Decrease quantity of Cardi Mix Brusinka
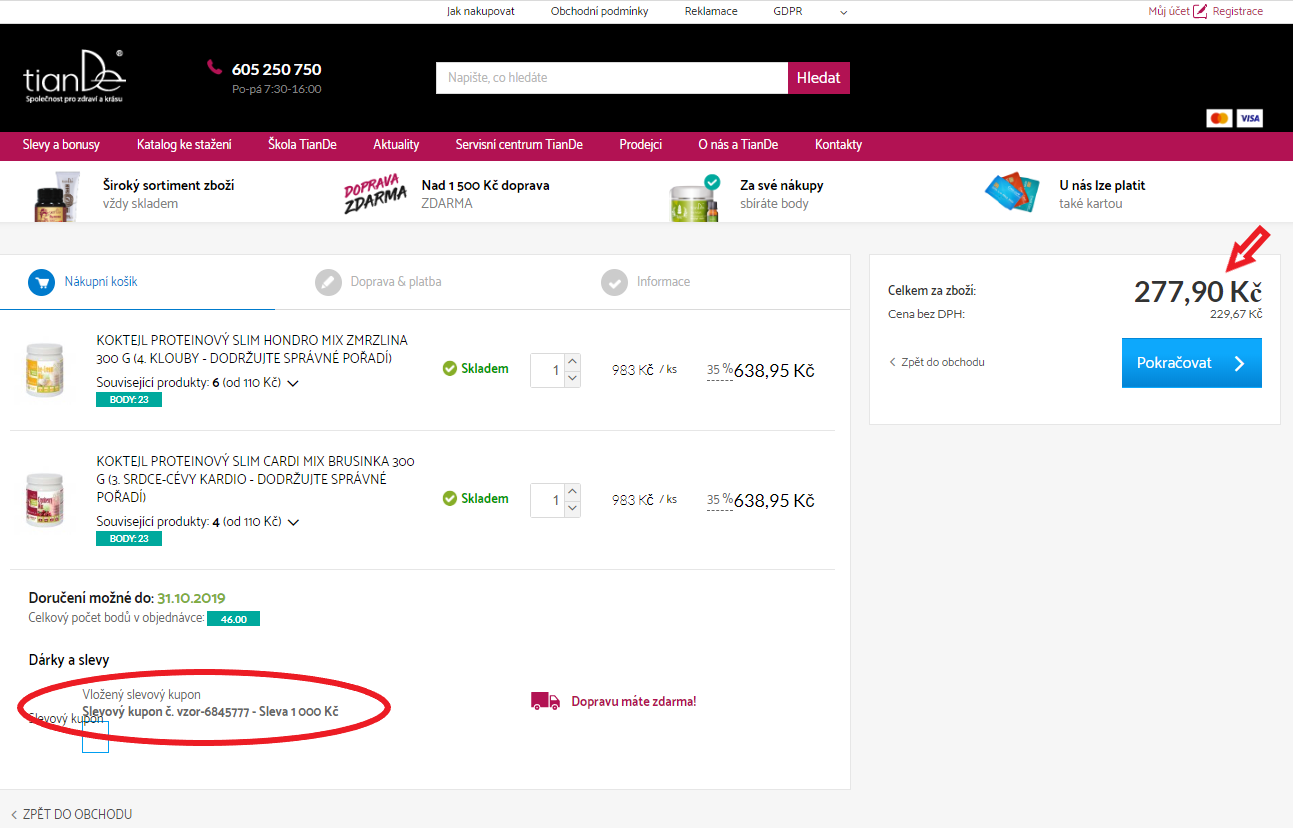The image size is (1293, 828). coord(572,508)
